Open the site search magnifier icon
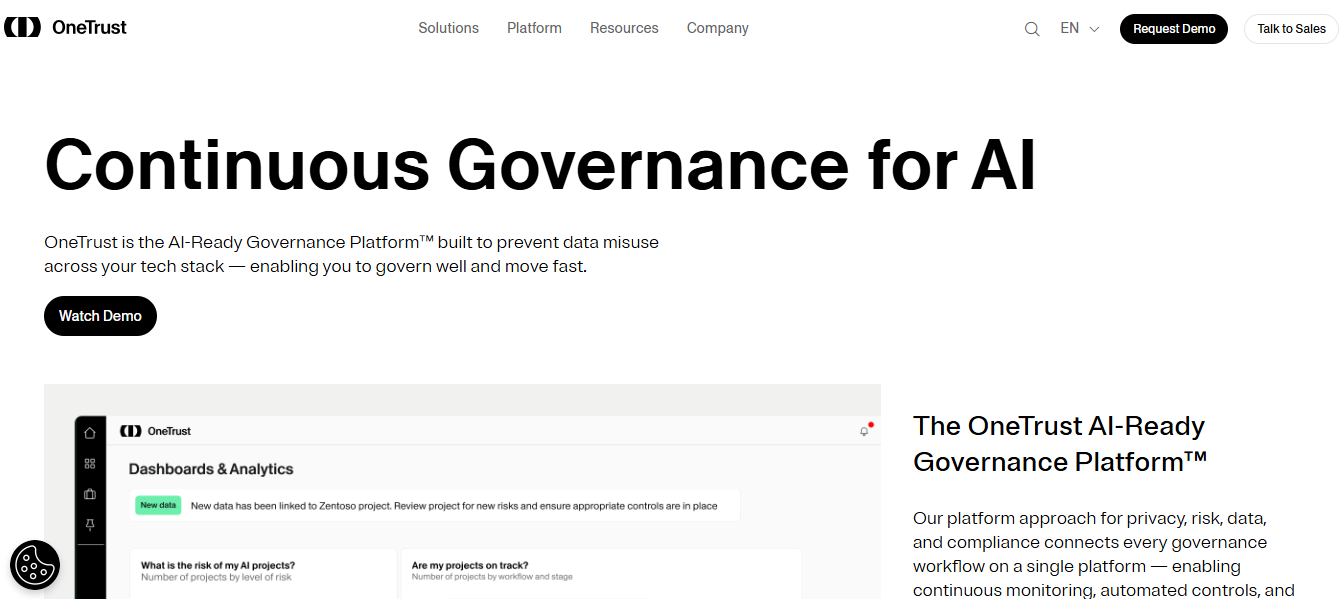Viewport: 1341px width, 599px height. (1032, 29)
